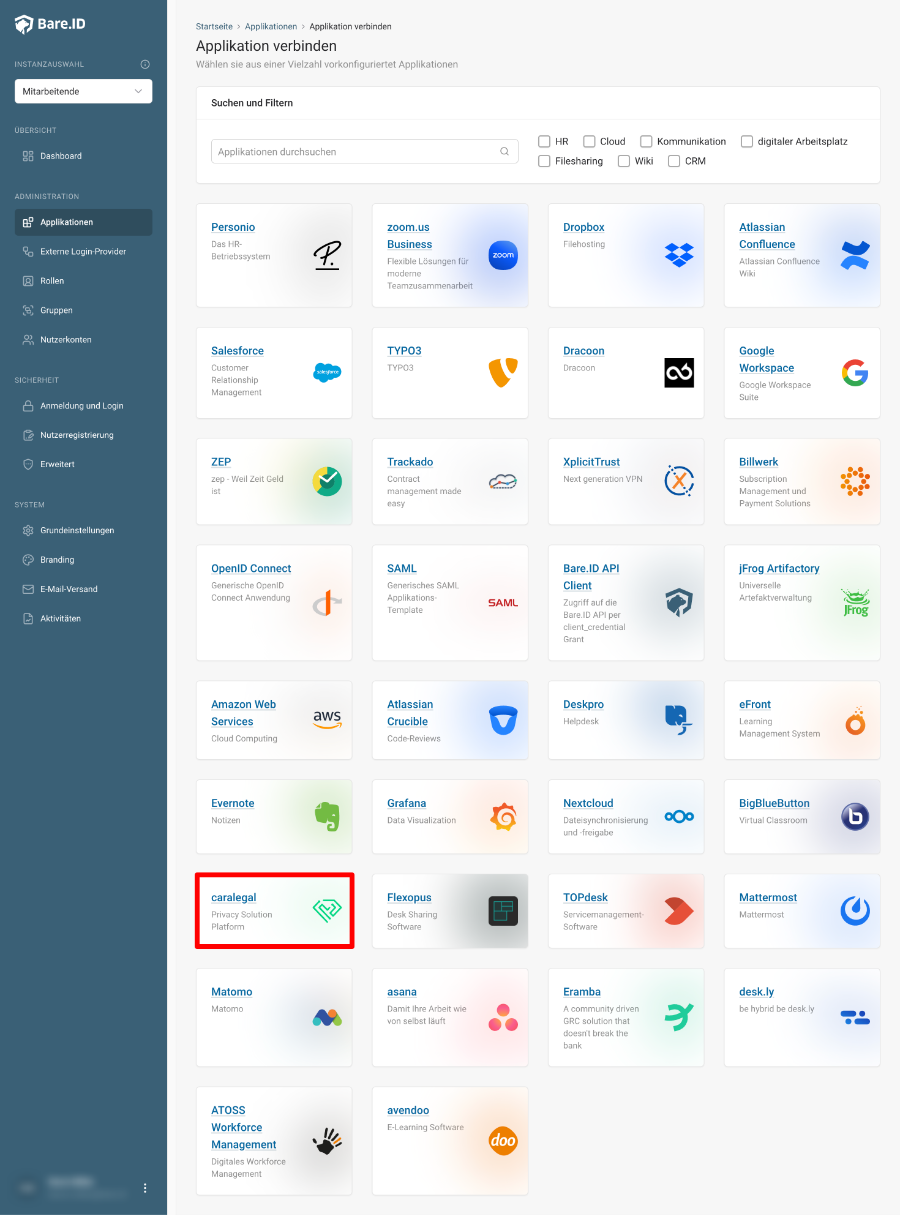The image size is (900, 1215).
Task: Toggle the Wiki filter checkbox
Action: (x=624, y=161)
